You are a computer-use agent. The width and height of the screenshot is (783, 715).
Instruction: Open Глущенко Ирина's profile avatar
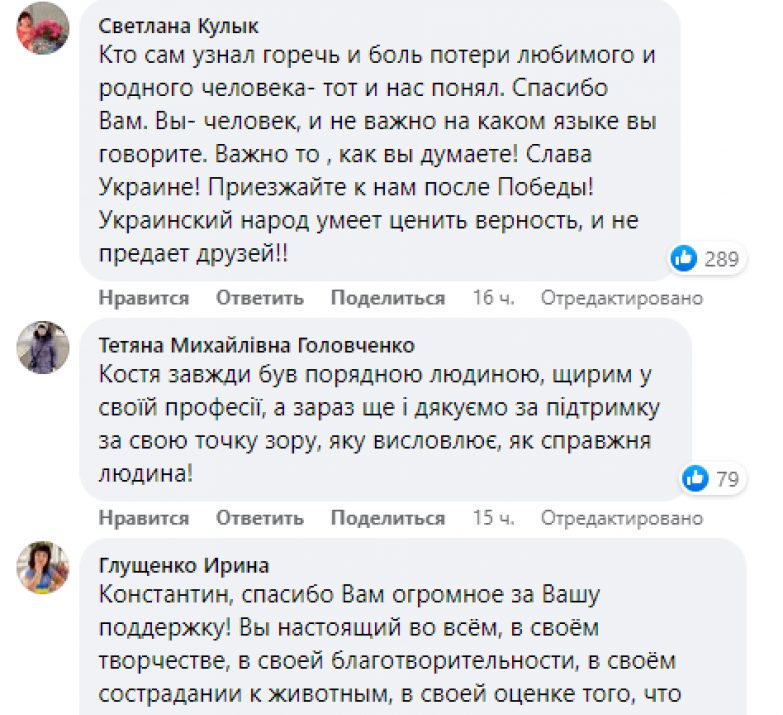pos(43,567)
